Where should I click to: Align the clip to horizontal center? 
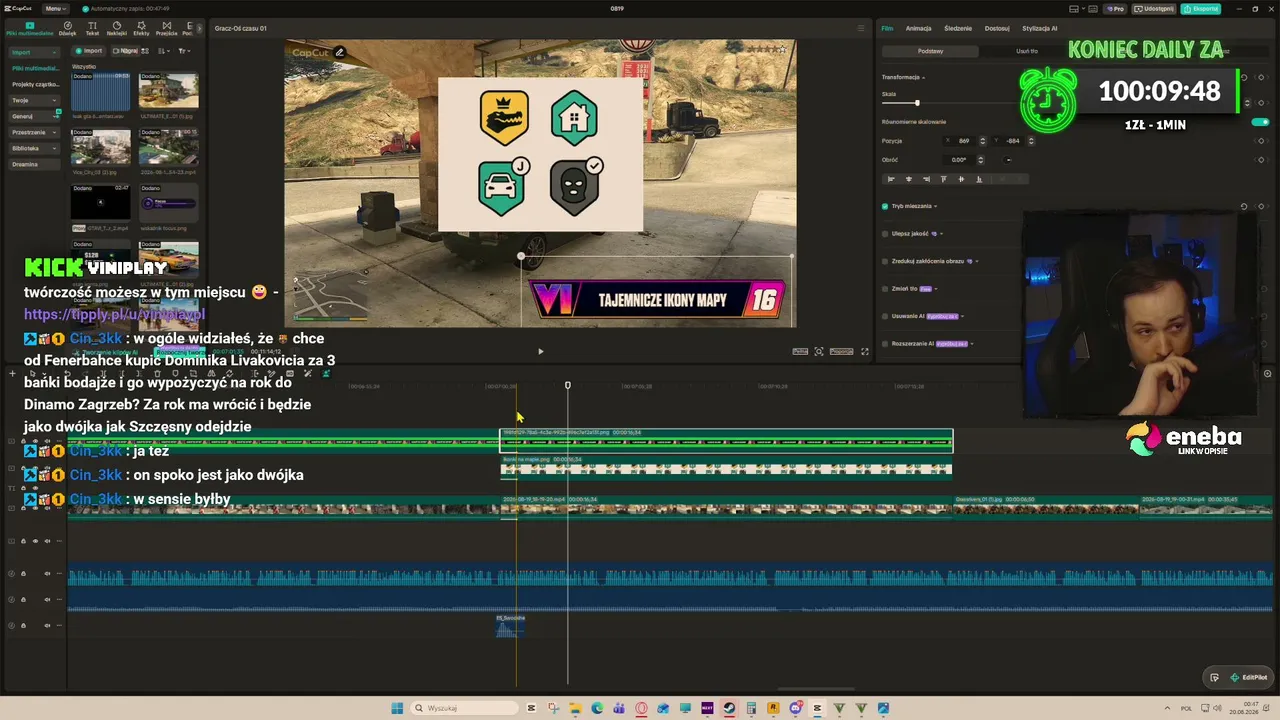point(908,179)
